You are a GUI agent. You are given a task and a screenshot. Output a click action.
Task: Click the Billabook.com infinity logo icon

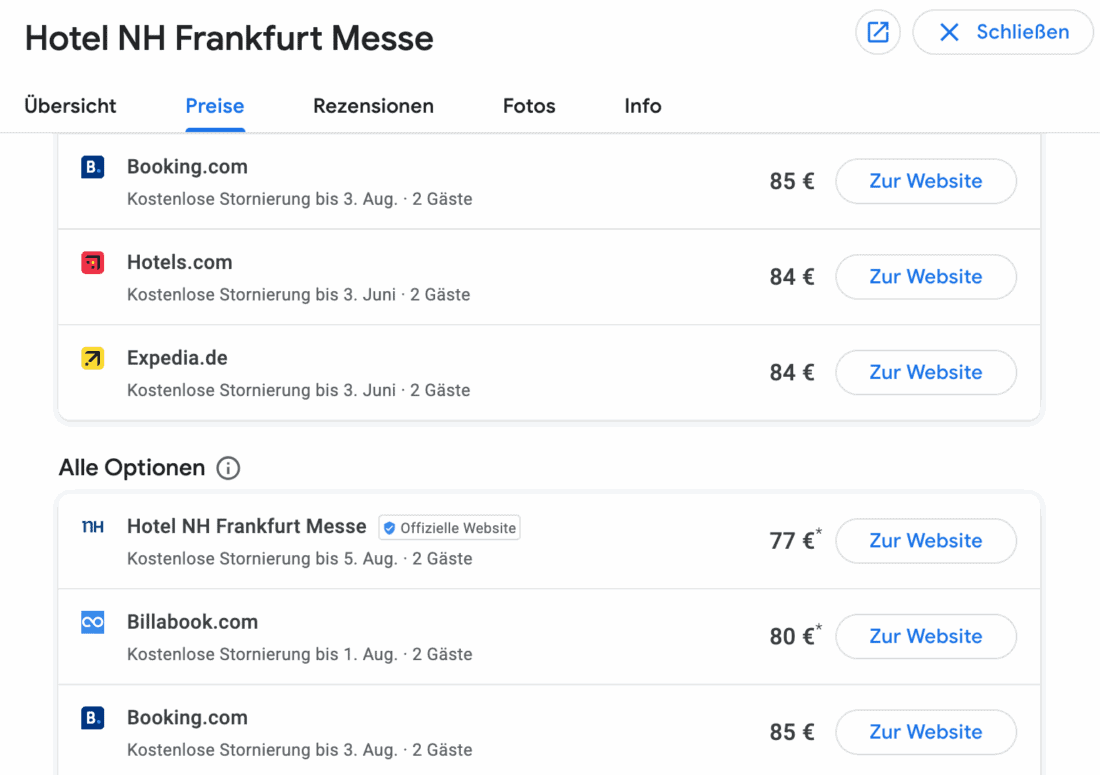tap(93, 623)
